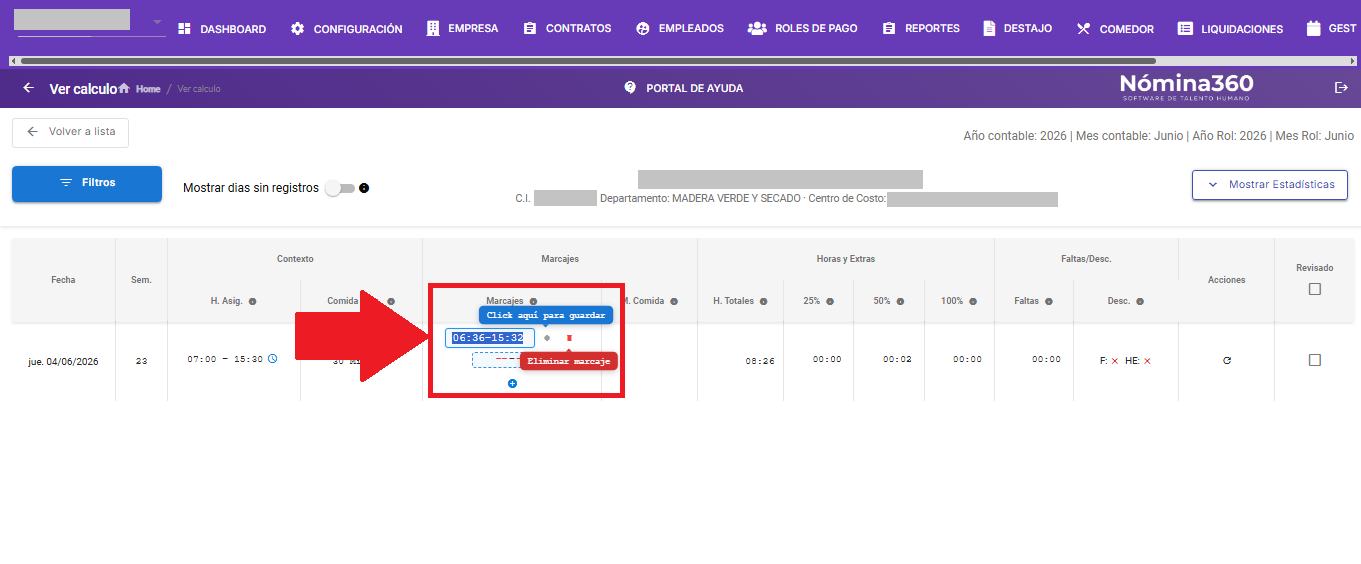
Task: Follow the Home breadcrumb link
Action: click(x=148, y=89)
